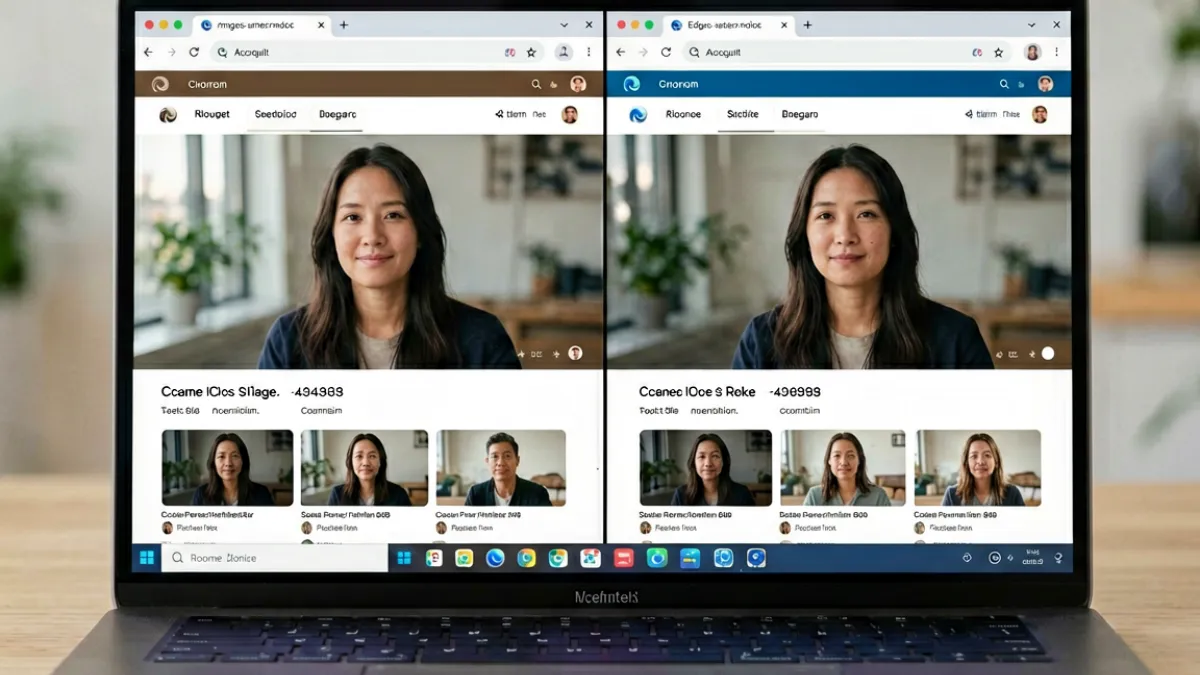The height and width of the screenshot is (675, 1200).
Task: Reload the page in the brown-header browser window
Action: coord(193,52)
